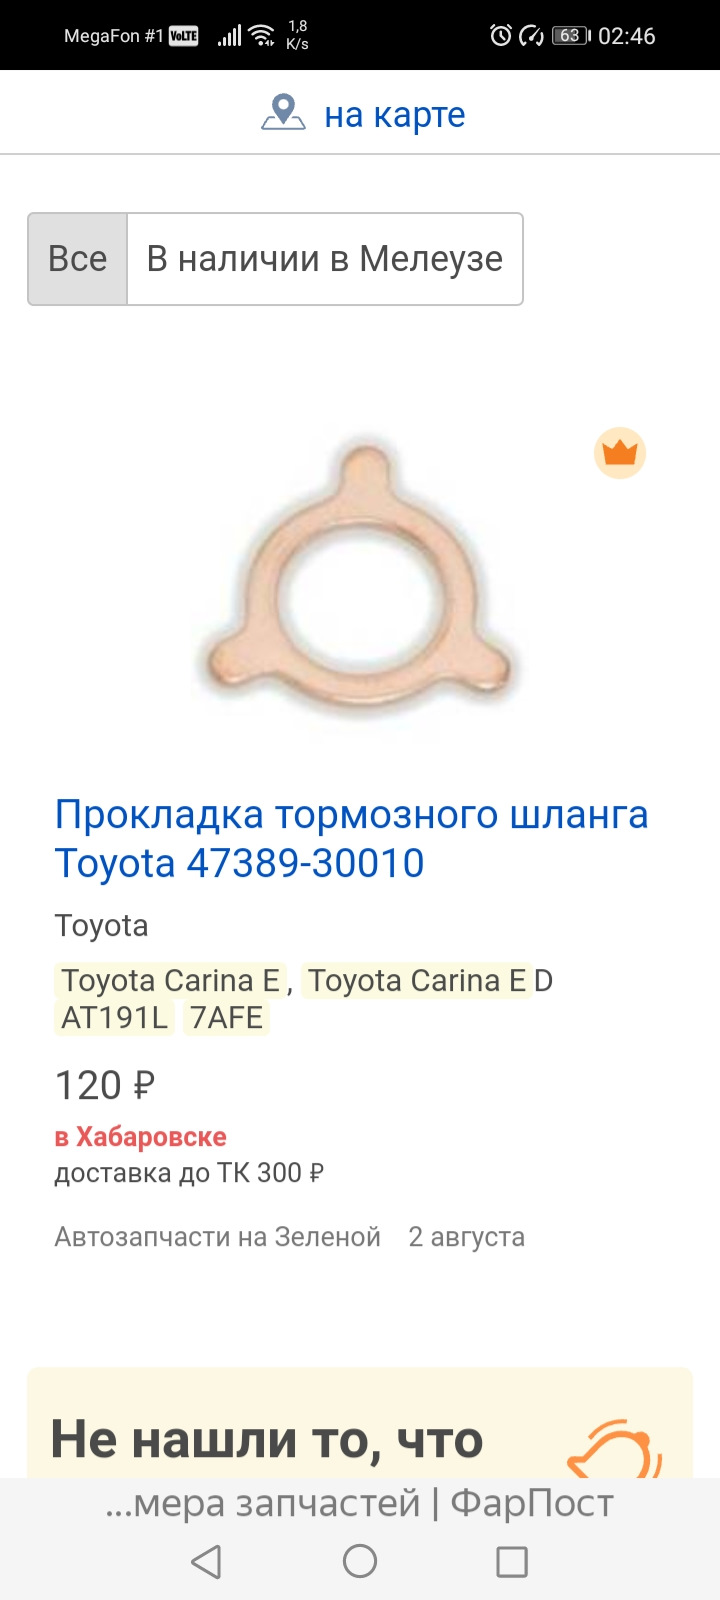
Task: Tap the map pin icon
Action: click(283, 112)
